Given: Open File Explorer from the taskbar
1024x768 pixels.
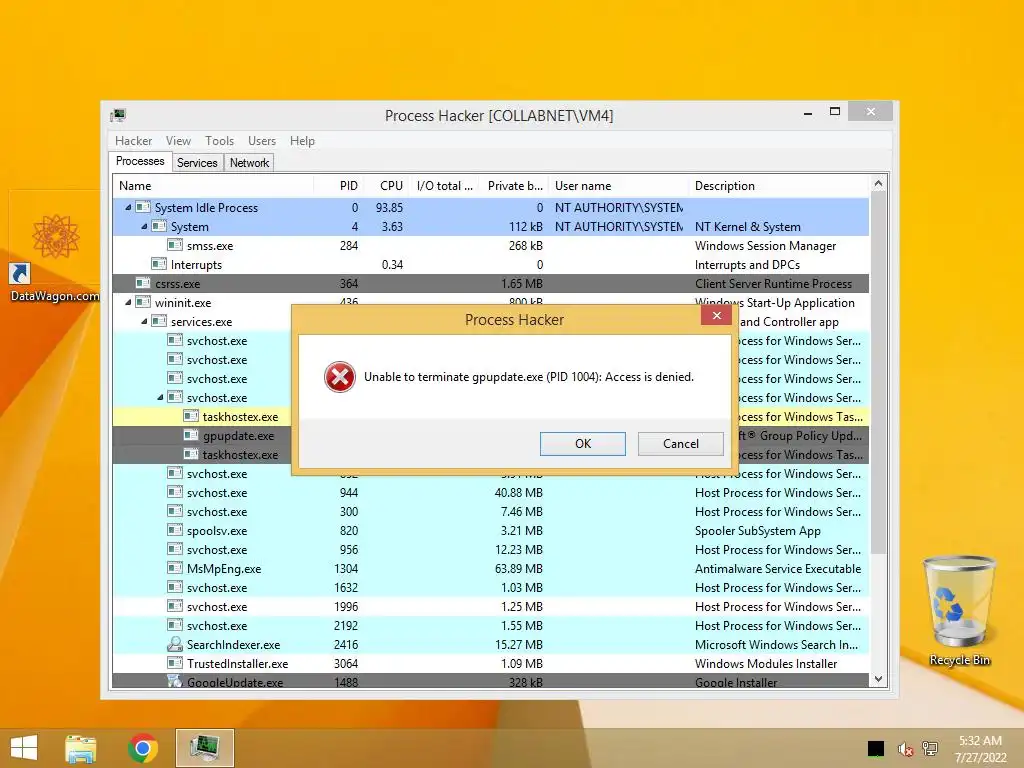Looking at the screenshot, I should pyautogui.click(x=81, y=748).
